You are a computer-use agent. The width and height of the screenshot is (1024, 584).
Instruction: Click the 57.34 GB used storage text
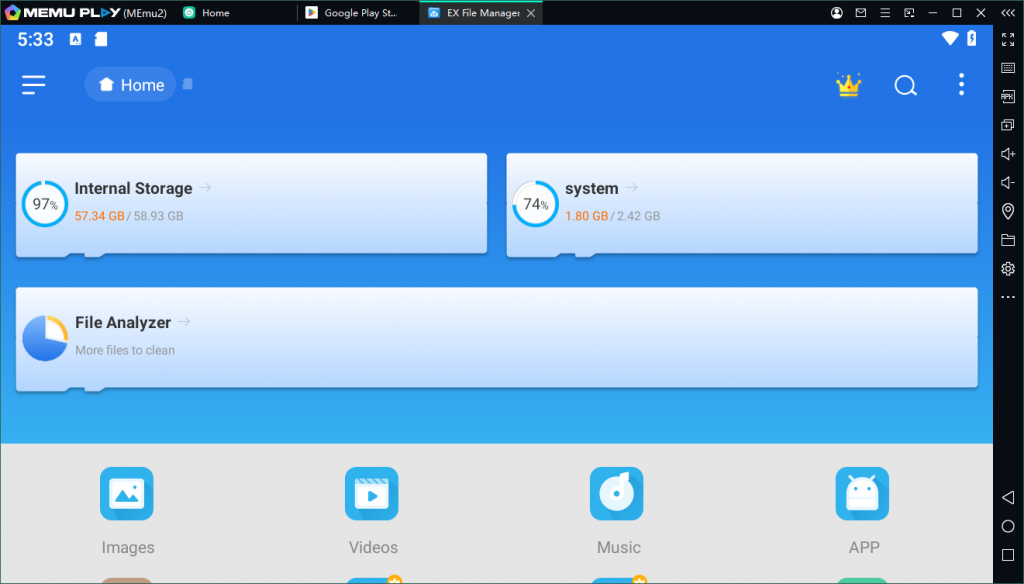99,216
